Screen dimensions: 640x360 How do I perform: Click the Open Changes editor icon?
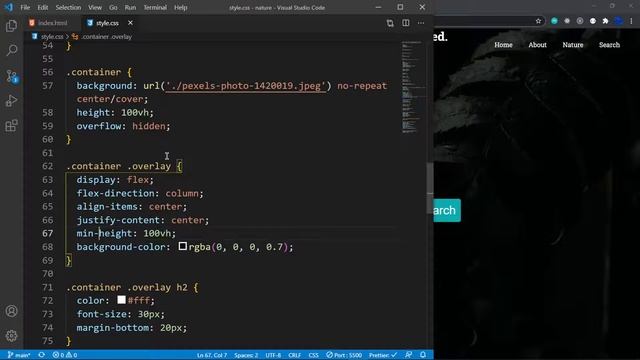coord(390,23)
